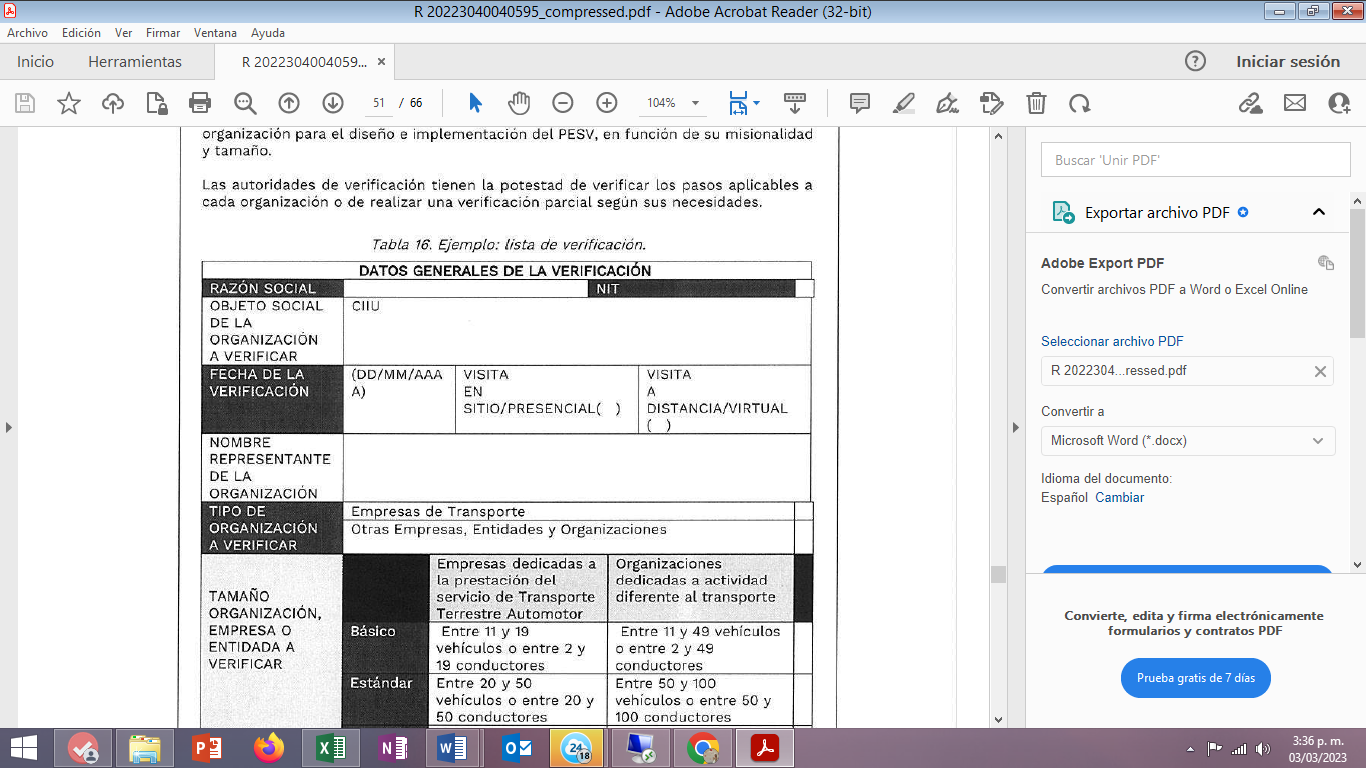Zoom out with the minus icon
The image size is (1366, 768).
pos(563,103)
